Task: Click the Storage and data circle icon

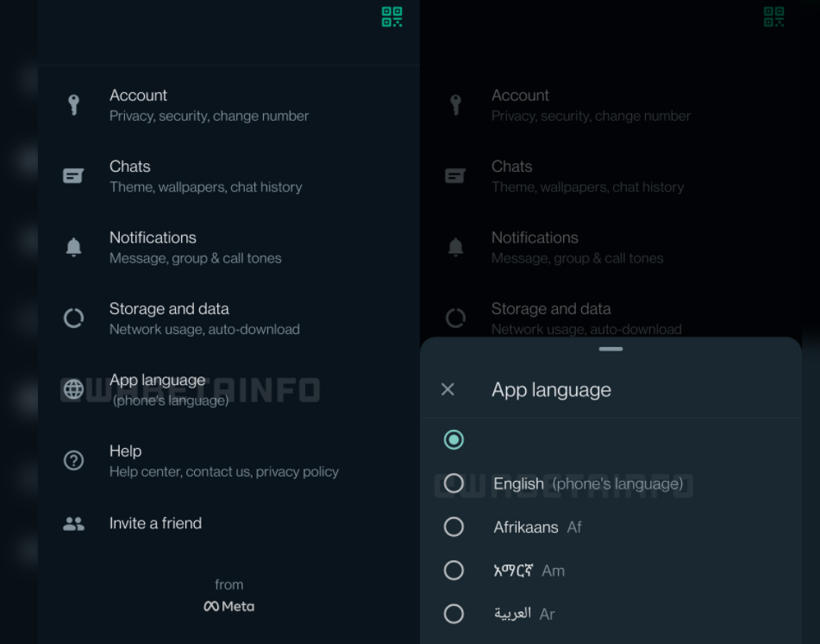Action: (73, 318)
